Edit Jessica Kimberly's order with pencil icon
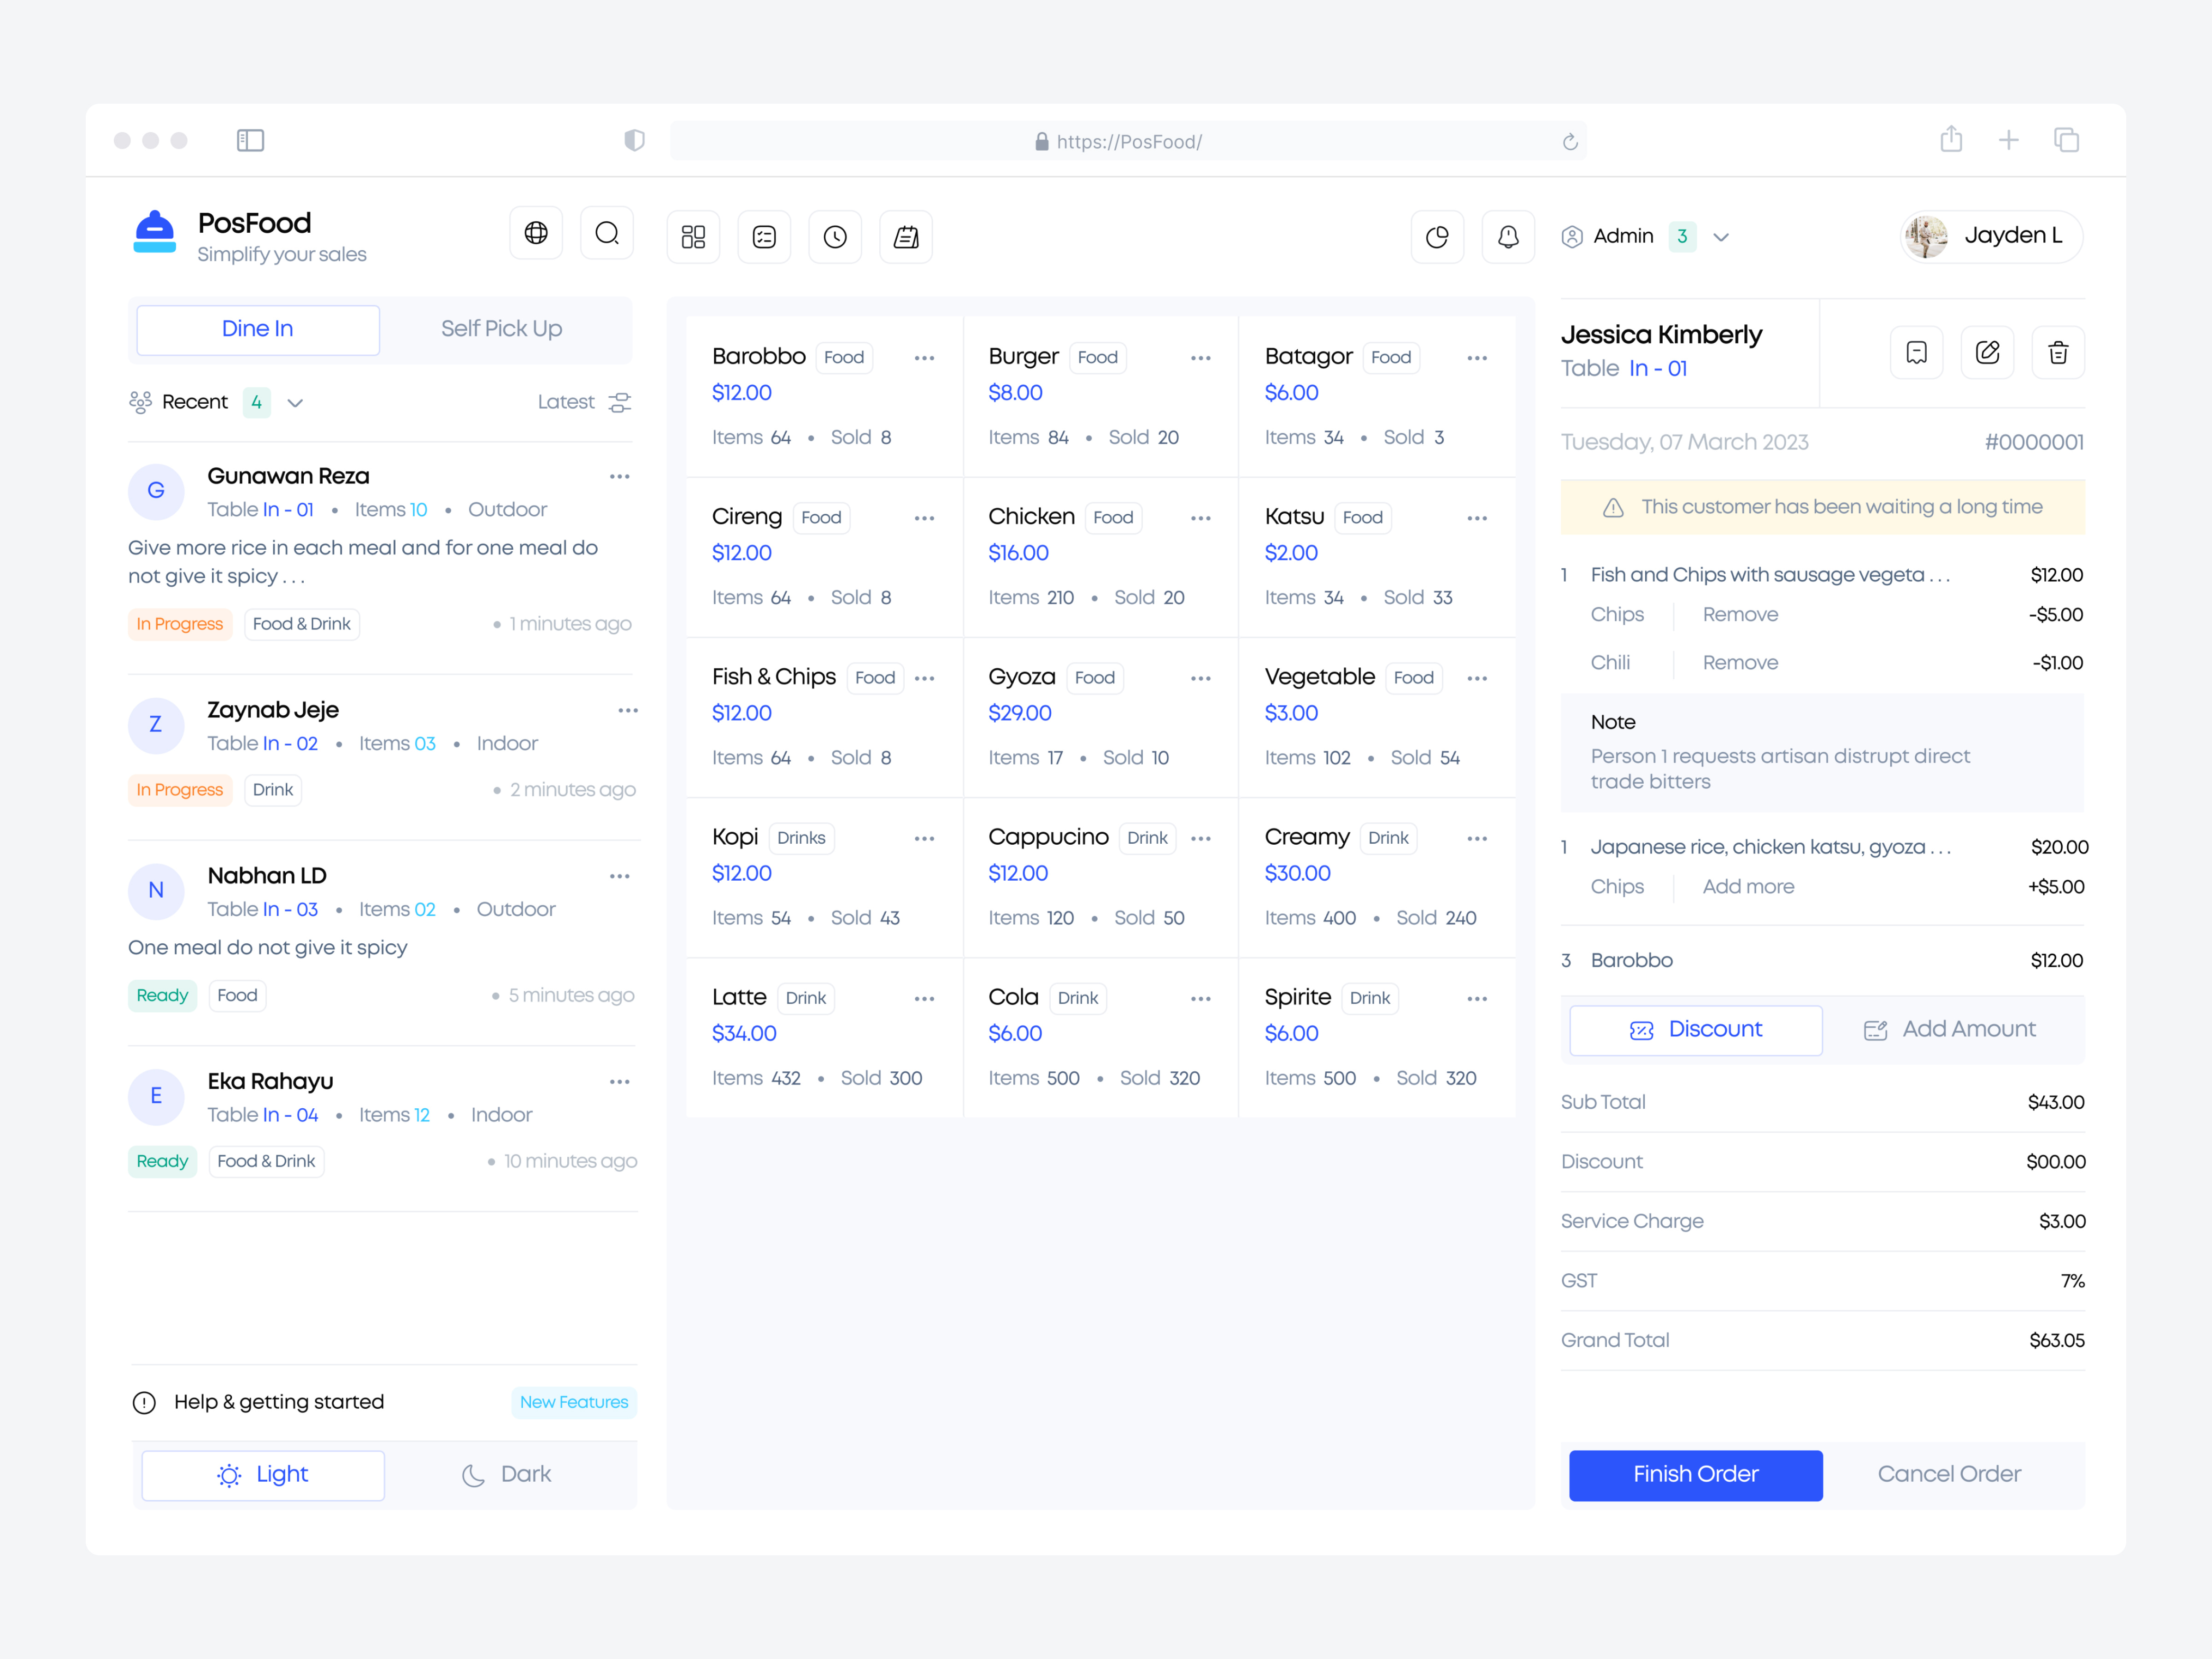The width and height of the screenshot is (2212, 1659). coord(1987,353)
